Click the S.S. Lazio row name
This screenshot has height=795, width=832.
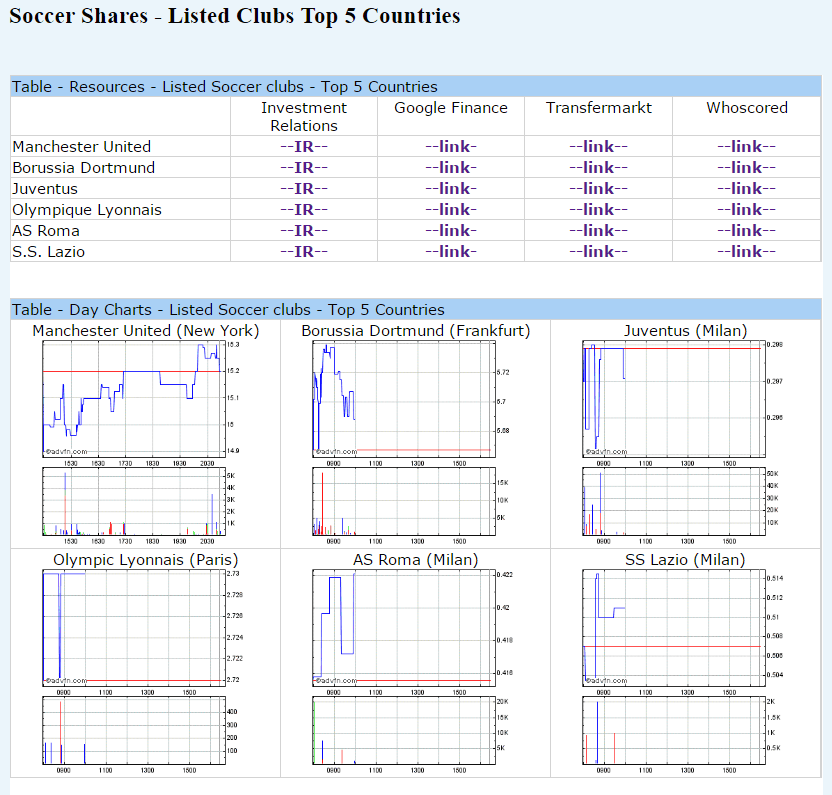[48, 252]
